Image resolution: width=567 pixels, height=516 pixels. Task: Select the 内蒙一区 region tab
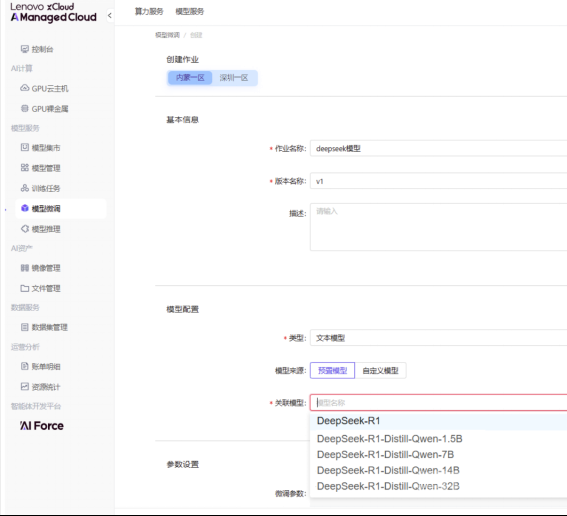pyautogui.click(x=190, y=78)
